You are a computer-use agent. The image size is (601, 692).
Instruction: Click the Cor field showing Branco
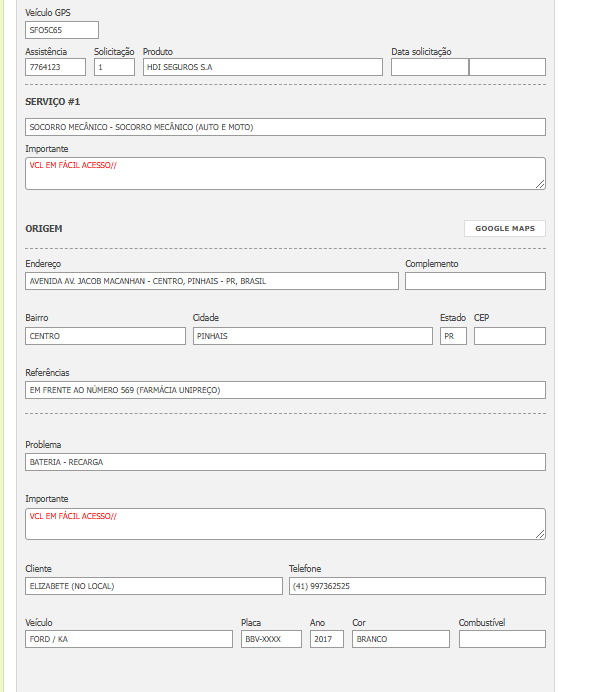pos(400,639)
